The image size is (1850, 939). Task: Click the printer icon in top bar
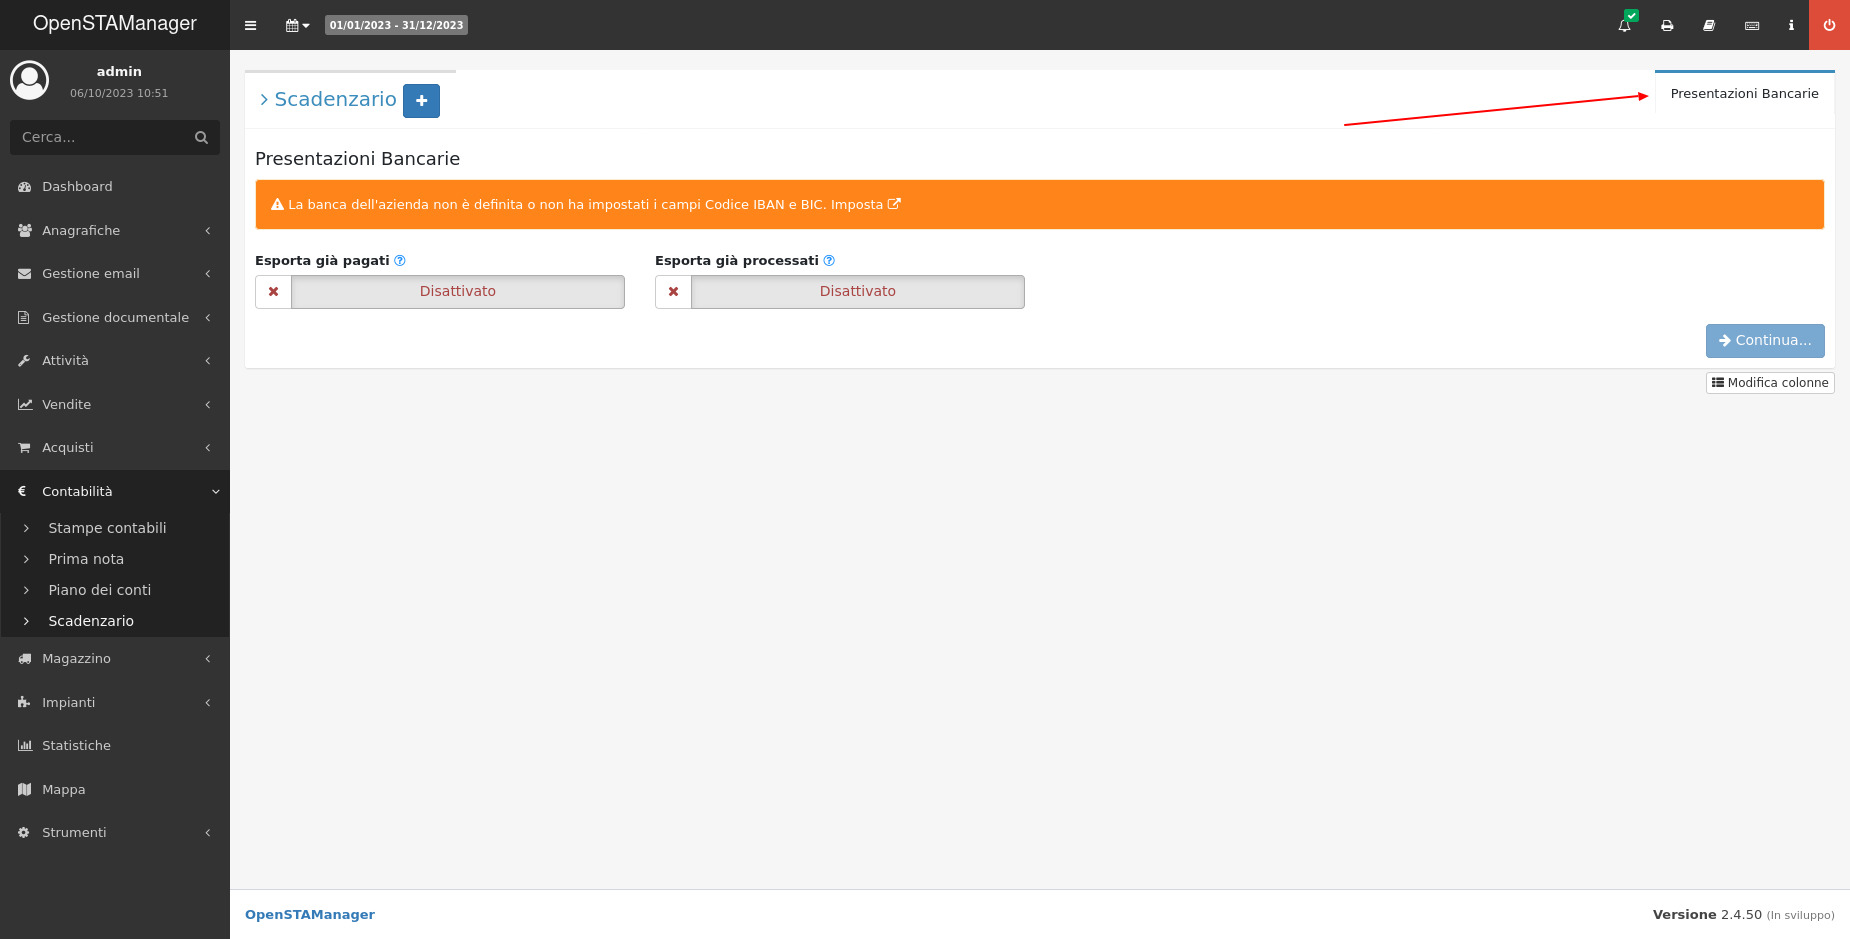tap(1667, 25)
